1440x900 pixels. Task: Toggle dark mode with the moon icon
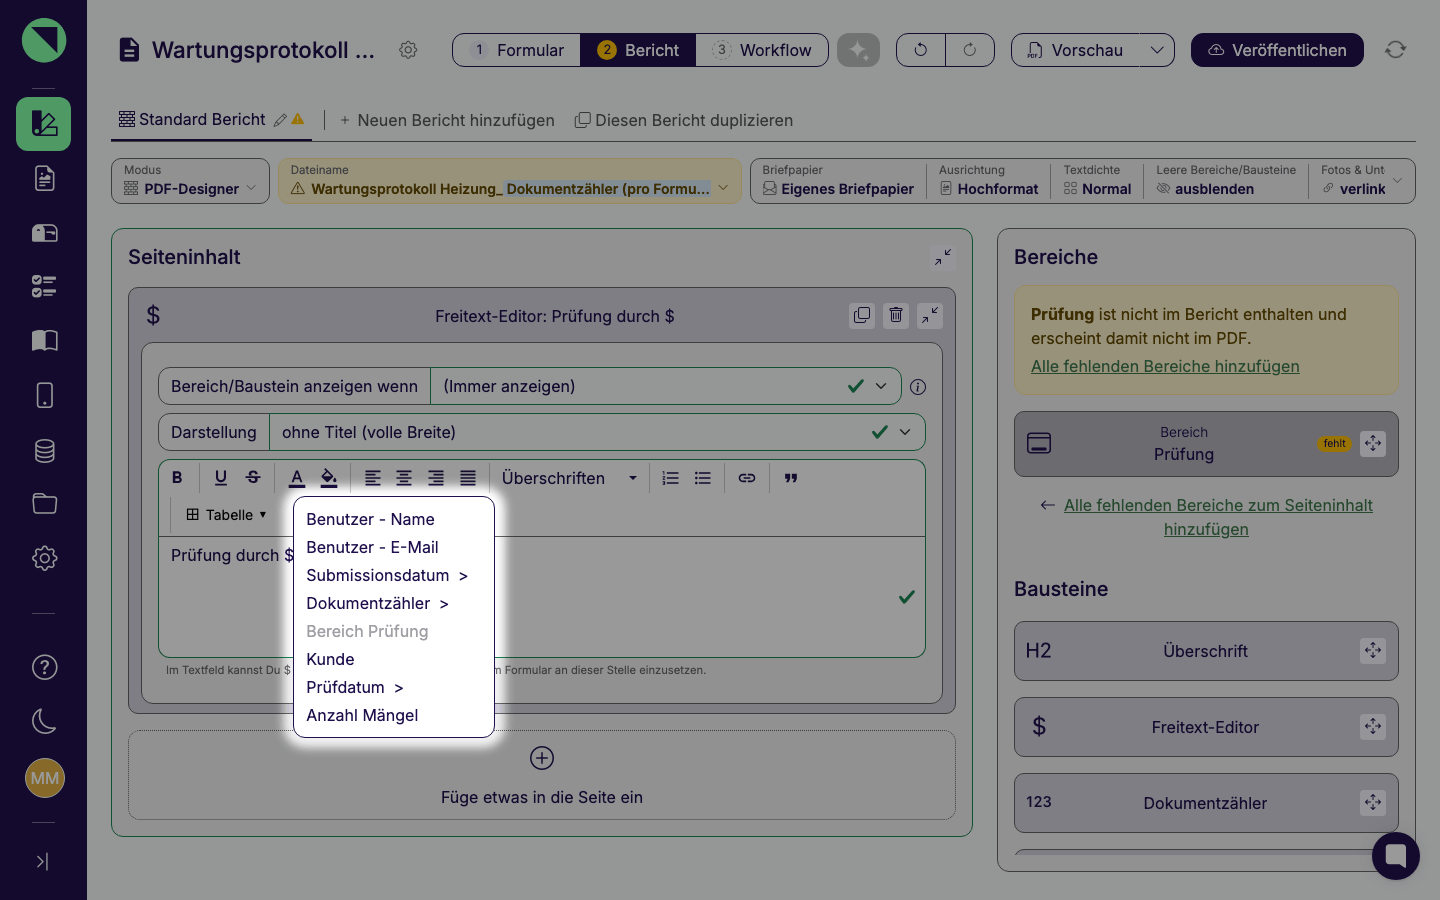pyautogui.click(x=44, y=721)
